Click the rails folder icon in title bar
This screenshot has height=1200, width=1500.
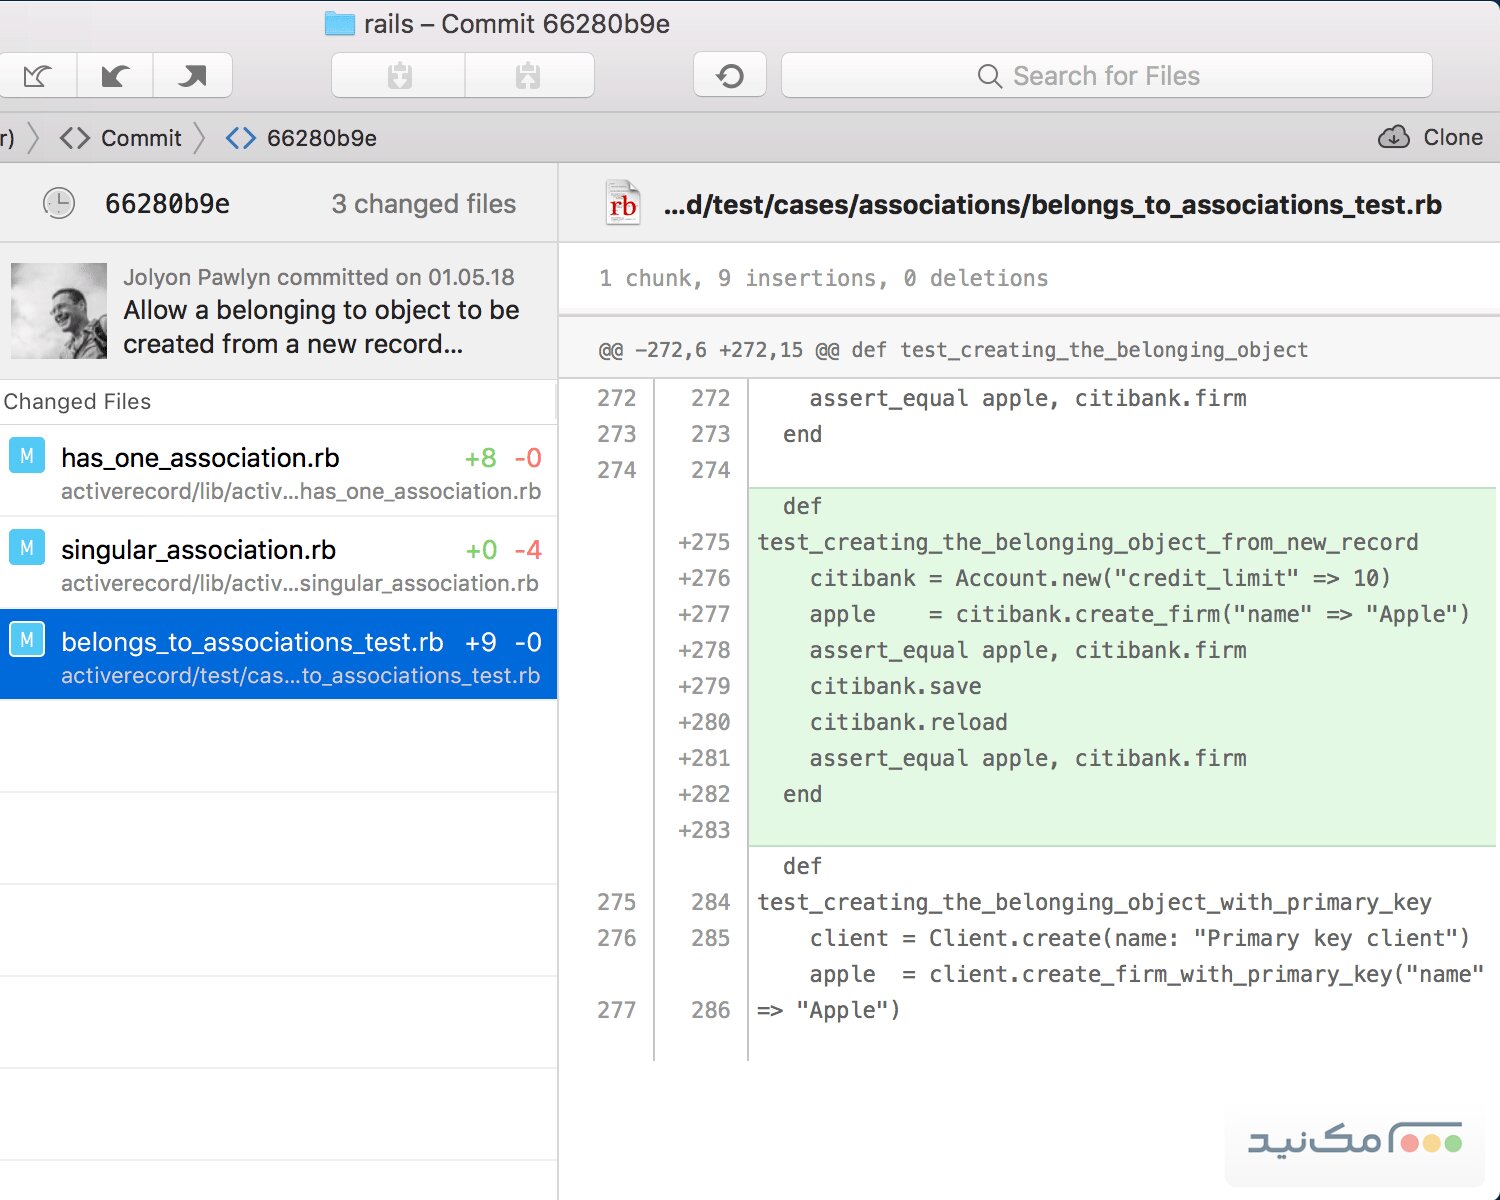coord(340,24)
